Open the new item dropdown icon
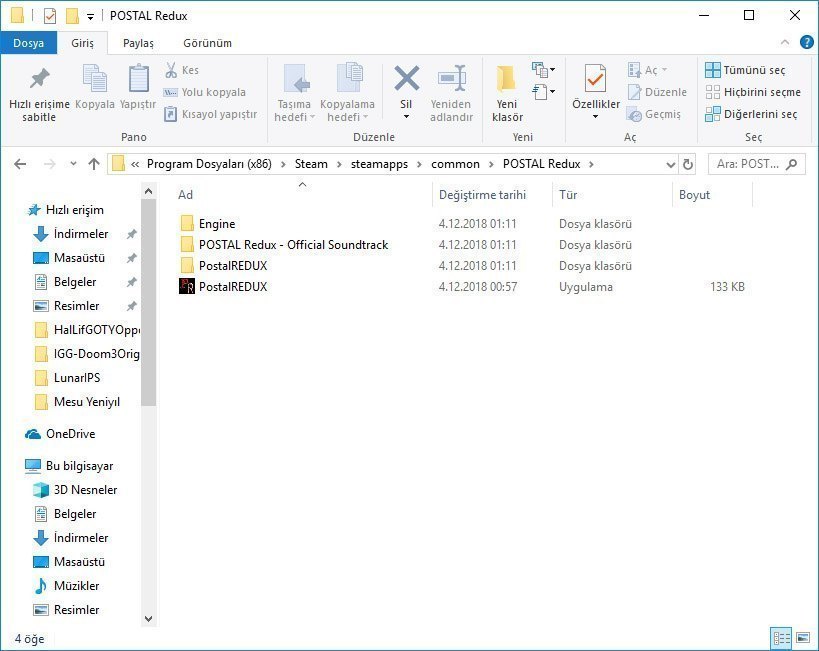The image size is (819, 651). tap(543, 69)
